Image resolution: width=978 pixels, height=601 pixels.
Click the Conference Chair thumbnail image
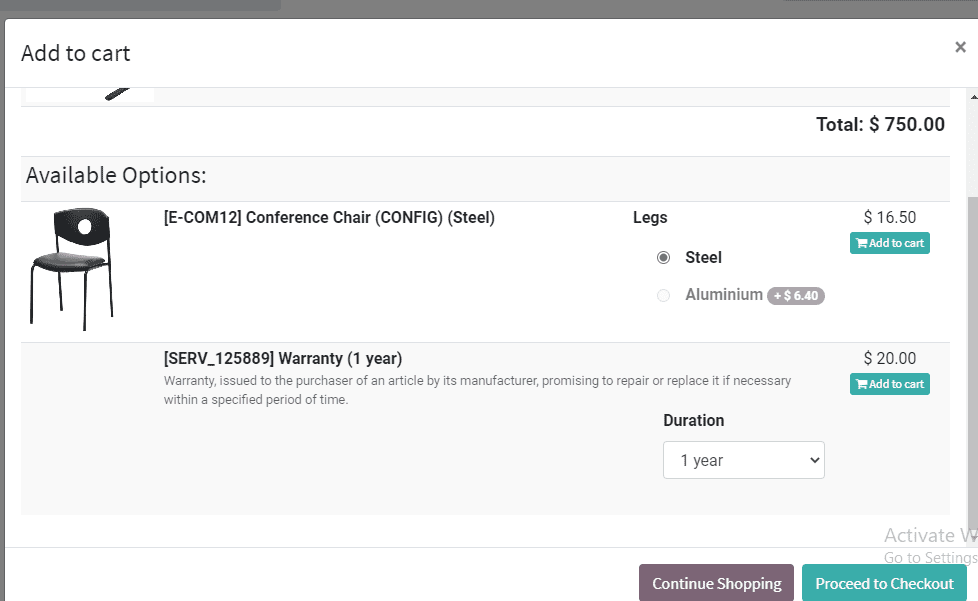(72, 269)
